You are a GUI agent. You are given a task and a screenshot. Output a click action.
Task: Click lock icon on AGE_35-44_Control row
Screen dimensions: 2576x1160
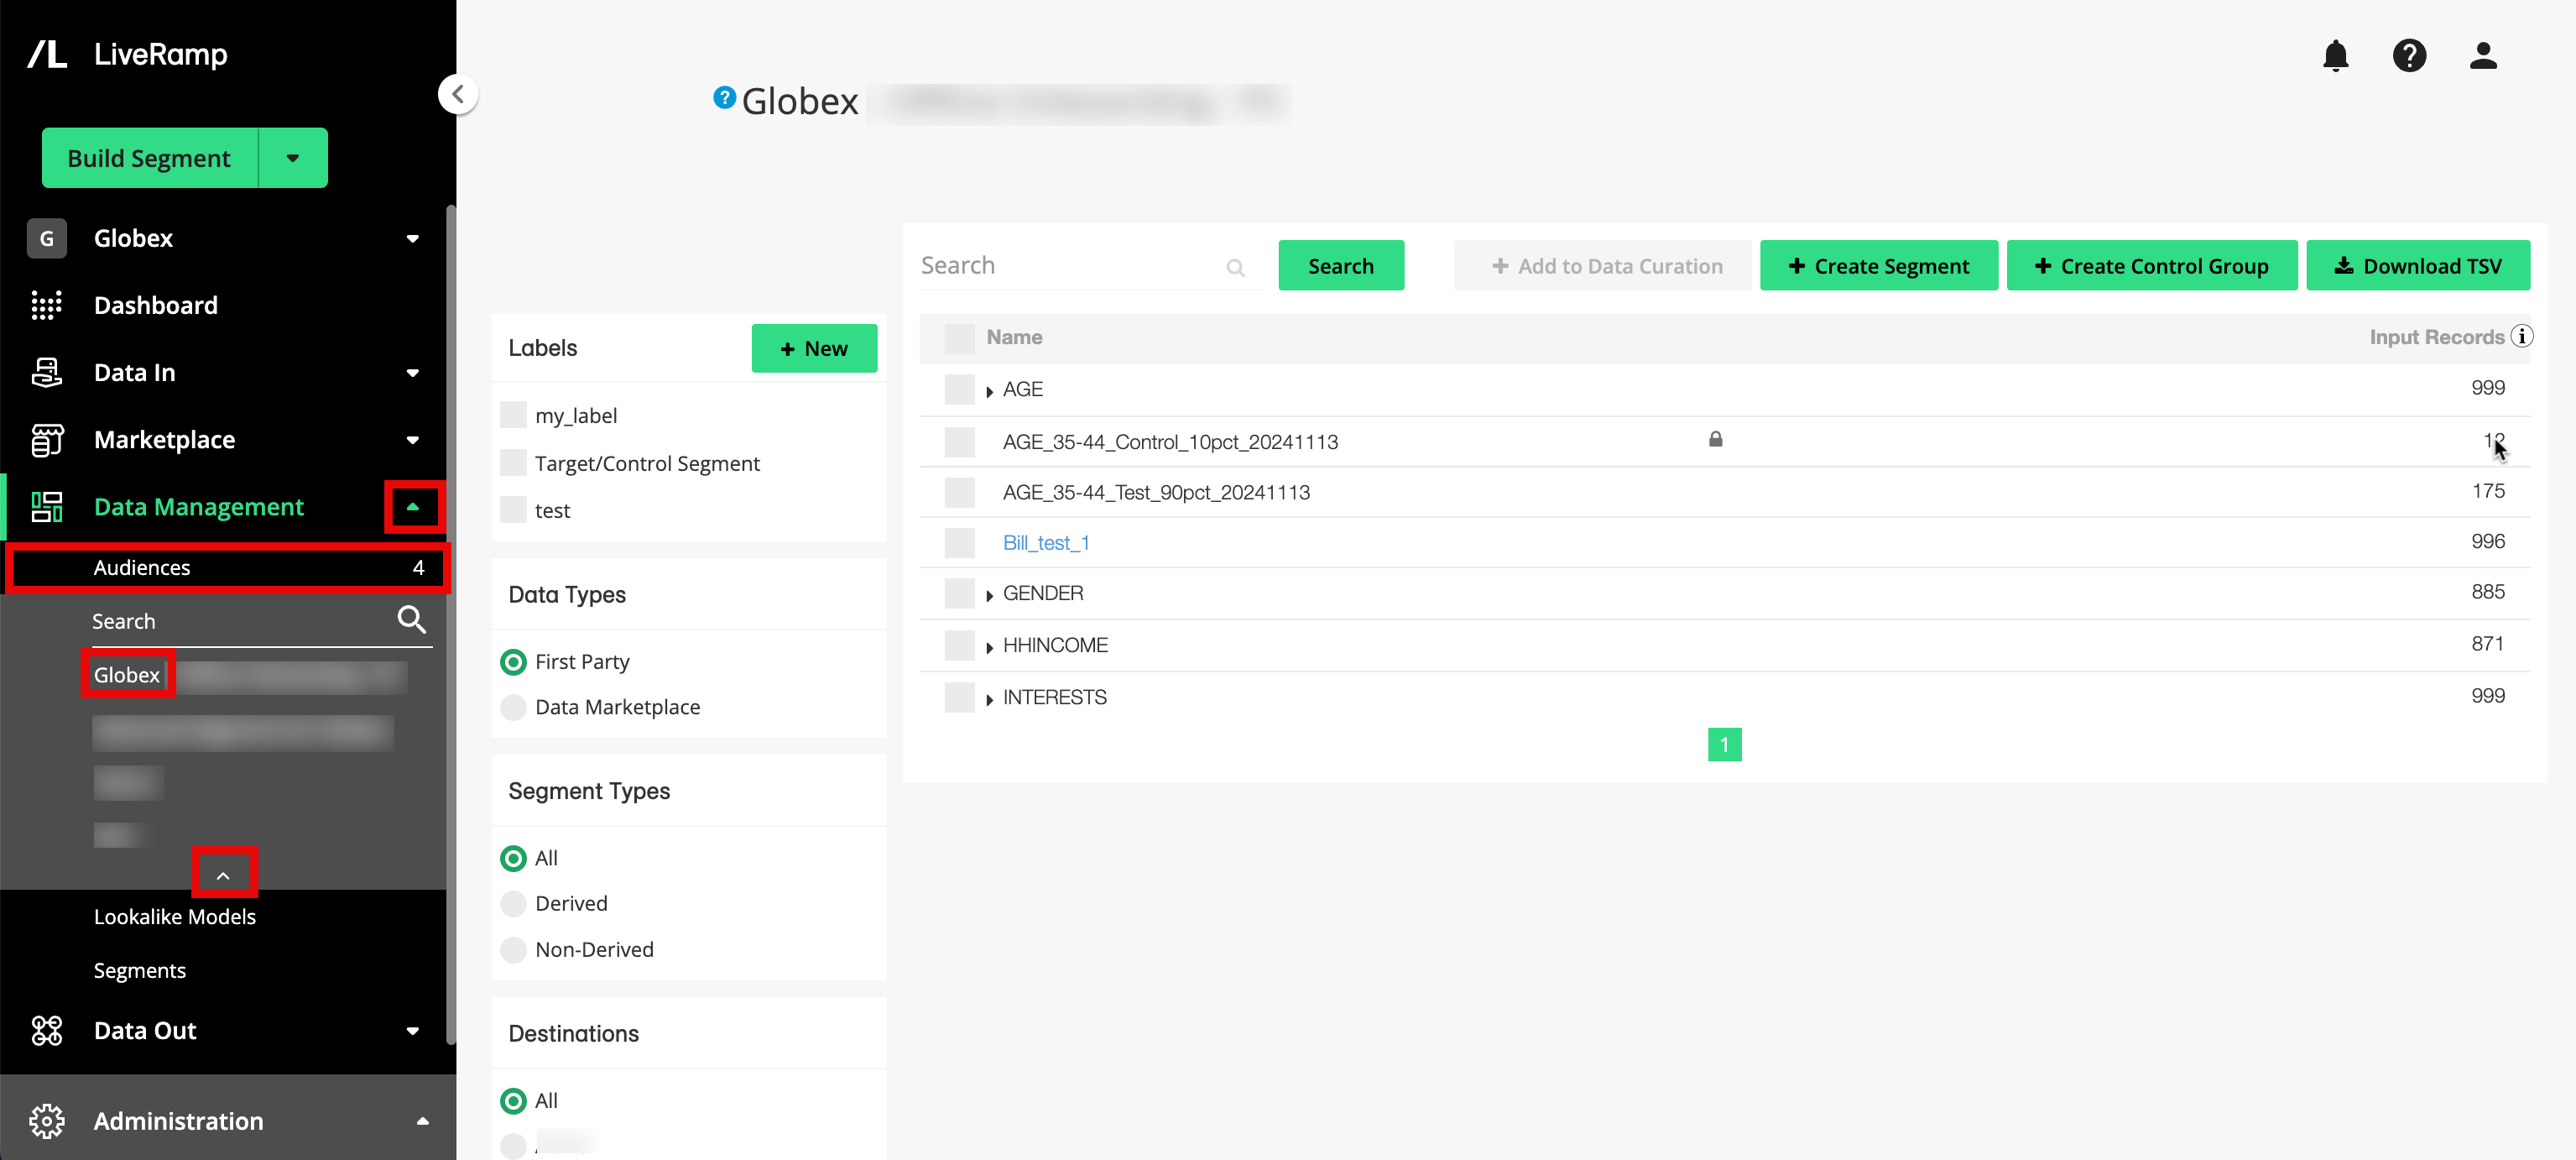point(1715,439)
